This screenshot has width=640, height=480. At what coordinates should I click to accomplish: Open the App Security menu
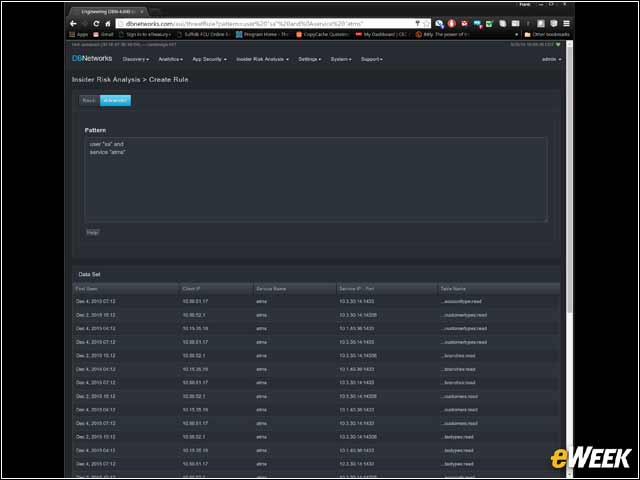(209, 59)
